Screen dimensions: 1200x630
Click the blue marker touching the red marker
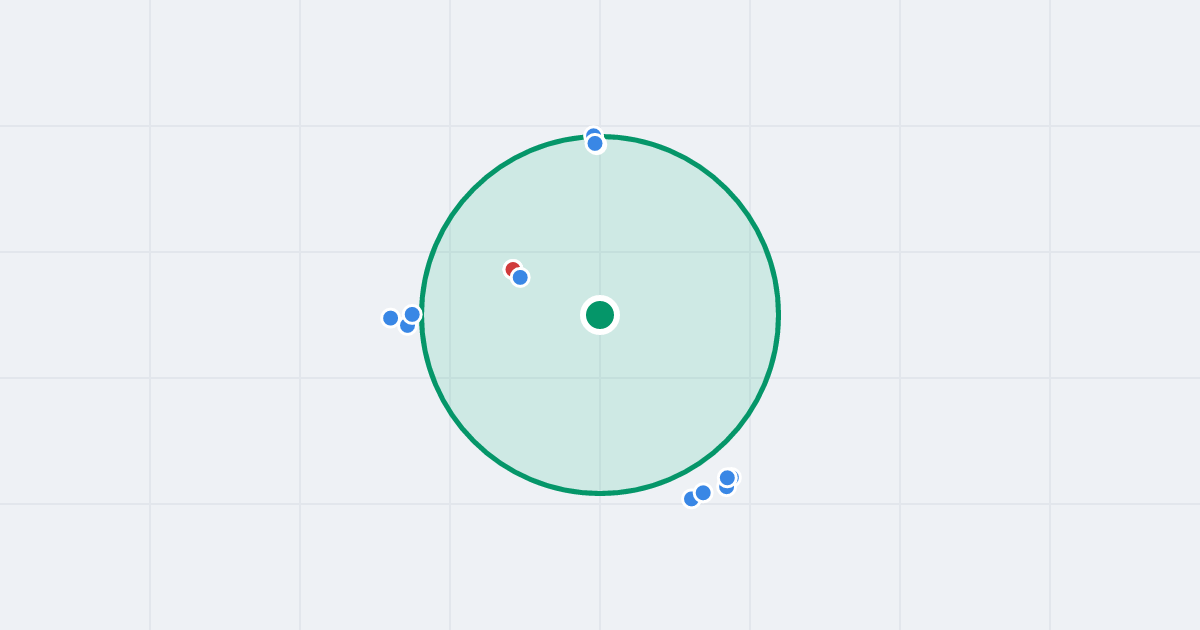(x=520, y=277)
